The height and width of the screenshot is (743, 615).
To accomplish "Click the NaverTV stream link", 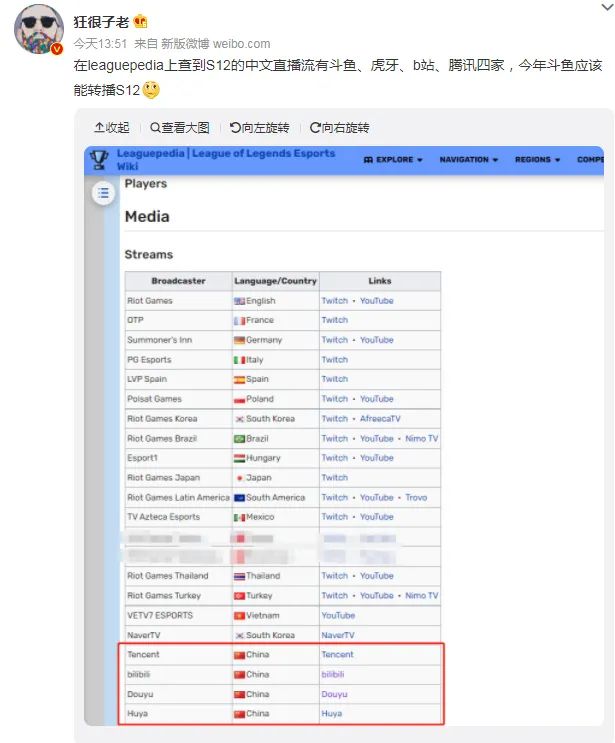I will [338, 635].
